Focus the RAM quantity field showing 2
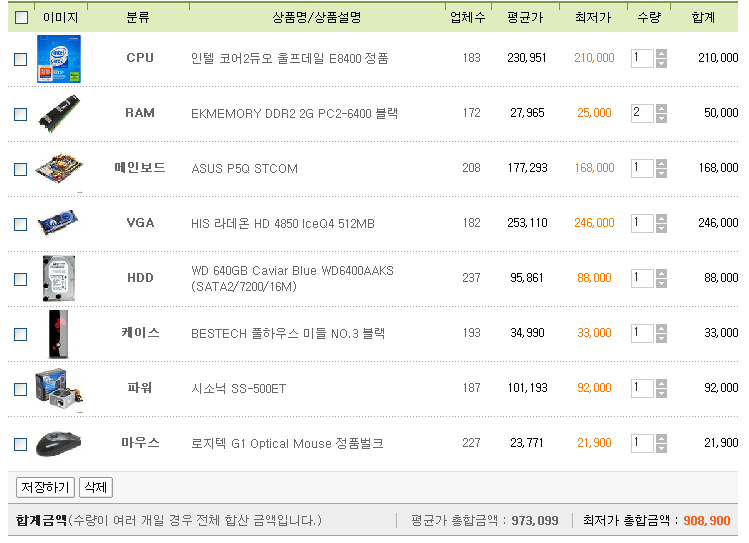Screen dimensions: 749x543 pyautogui.click(x=642, y=113)
